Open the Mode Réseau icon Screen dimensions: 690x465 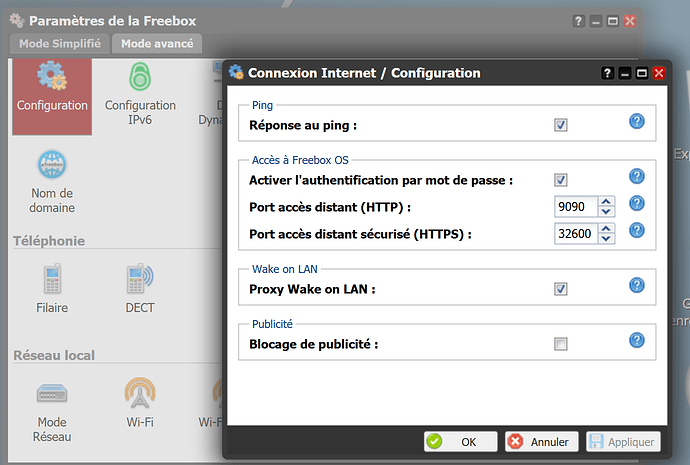pos(52,411)
